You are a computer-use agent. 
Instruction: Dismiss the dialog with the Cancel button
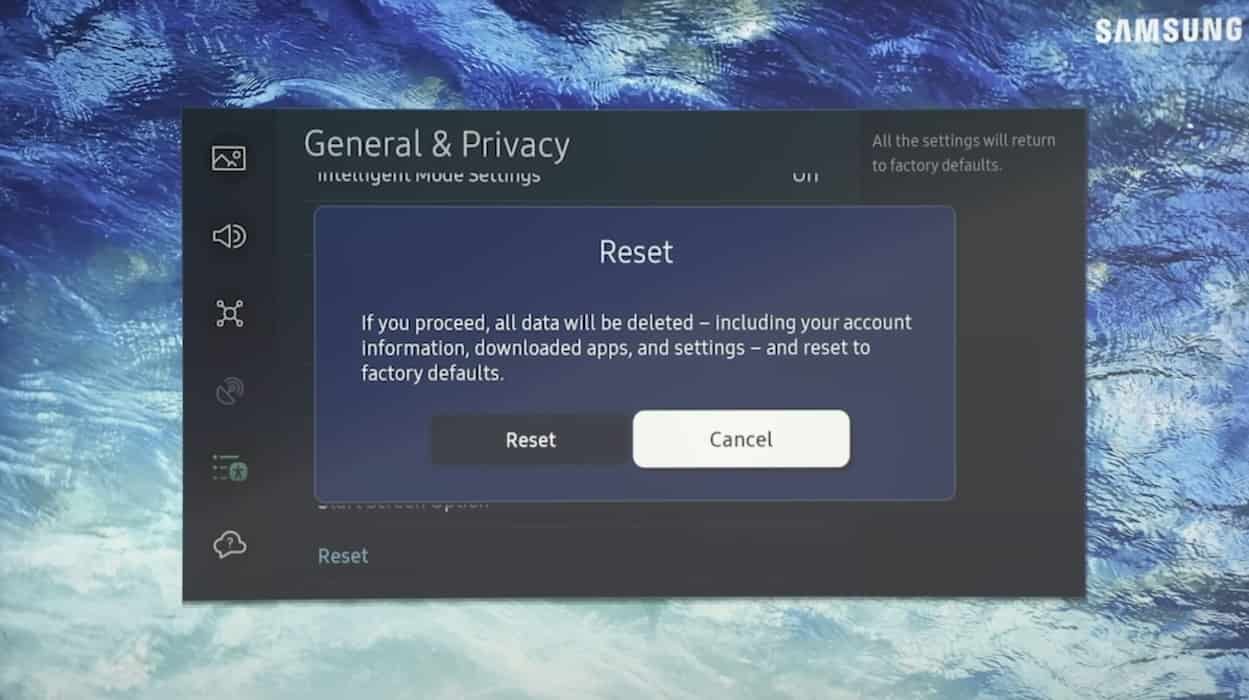(741, 439)
